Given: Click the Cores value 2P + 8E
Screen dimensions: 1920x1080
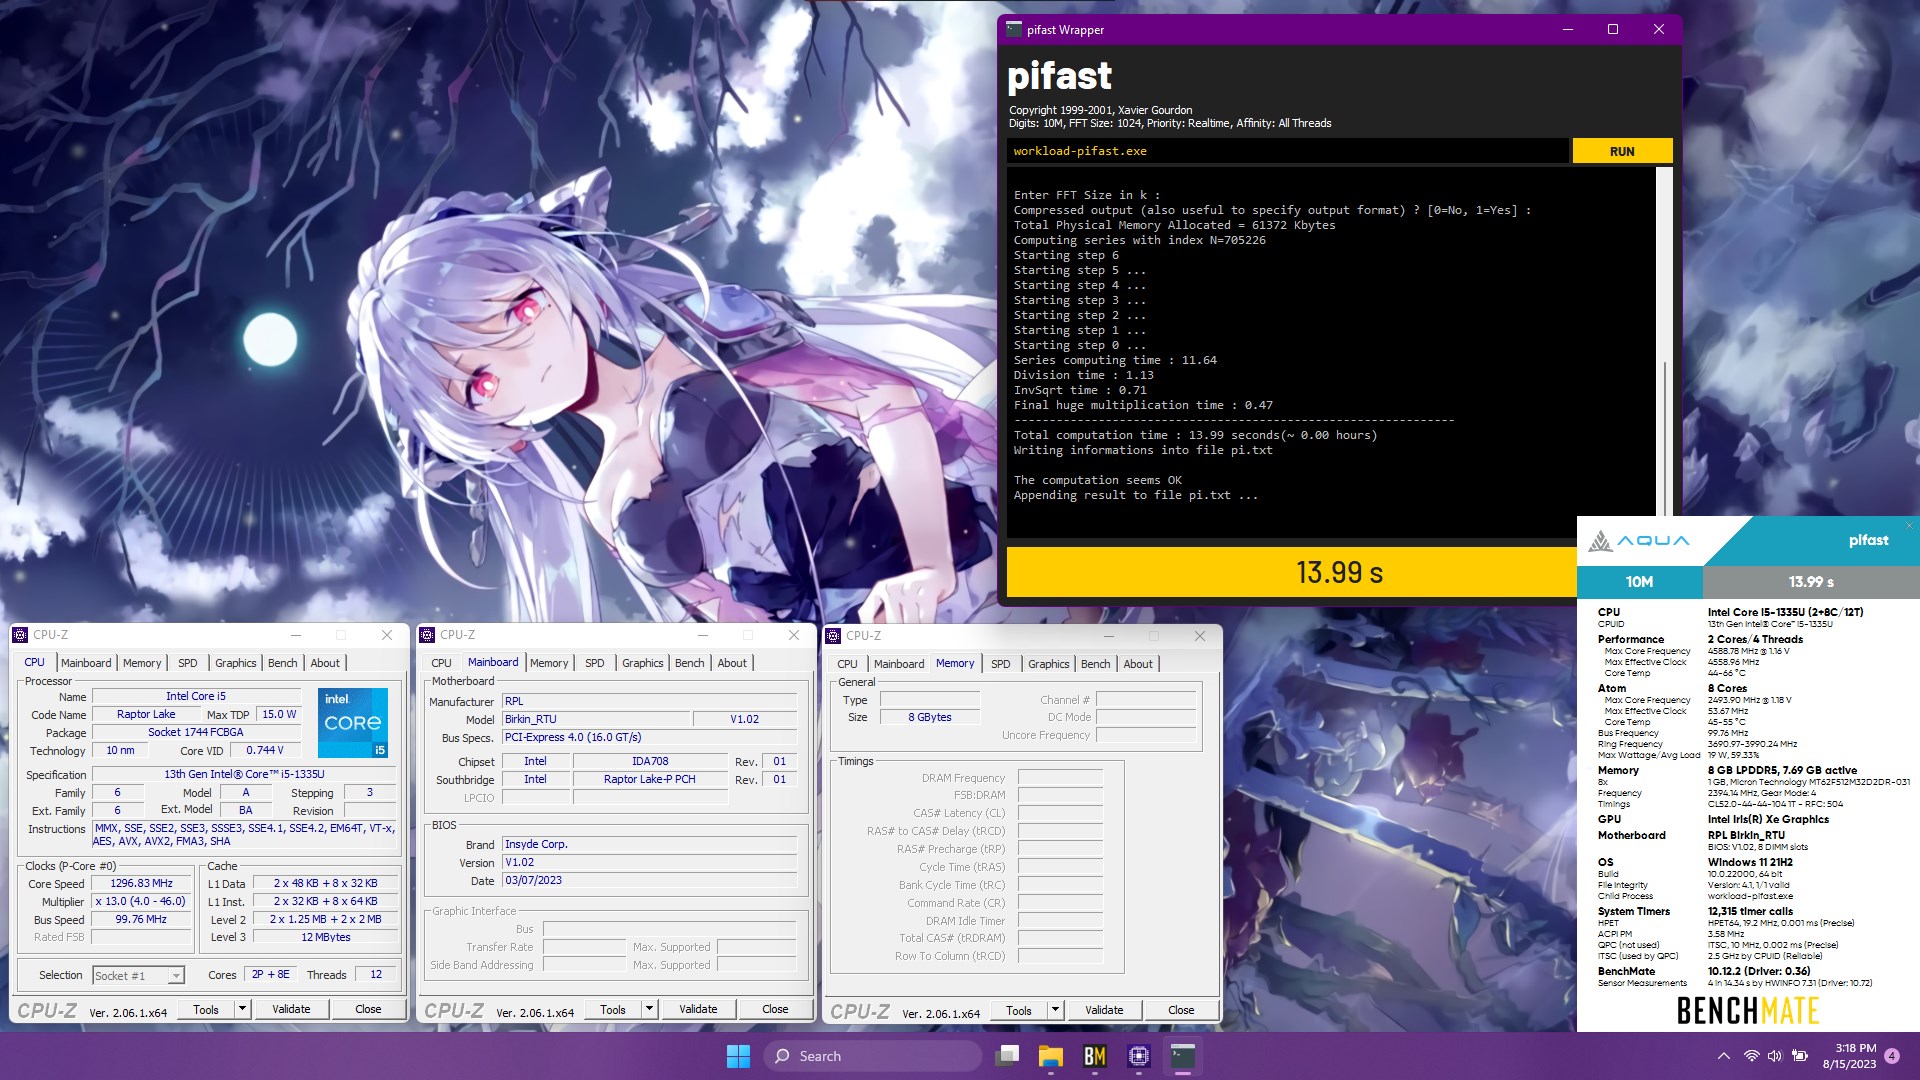Looking at the screenshot, I should point(270,975).
